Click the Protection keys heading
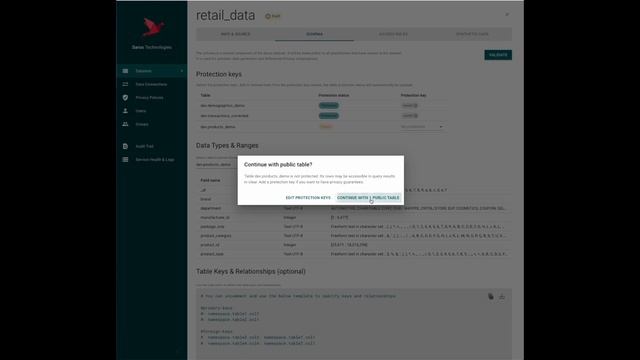The width and height of the screenshot is (640, 360). 219,74
